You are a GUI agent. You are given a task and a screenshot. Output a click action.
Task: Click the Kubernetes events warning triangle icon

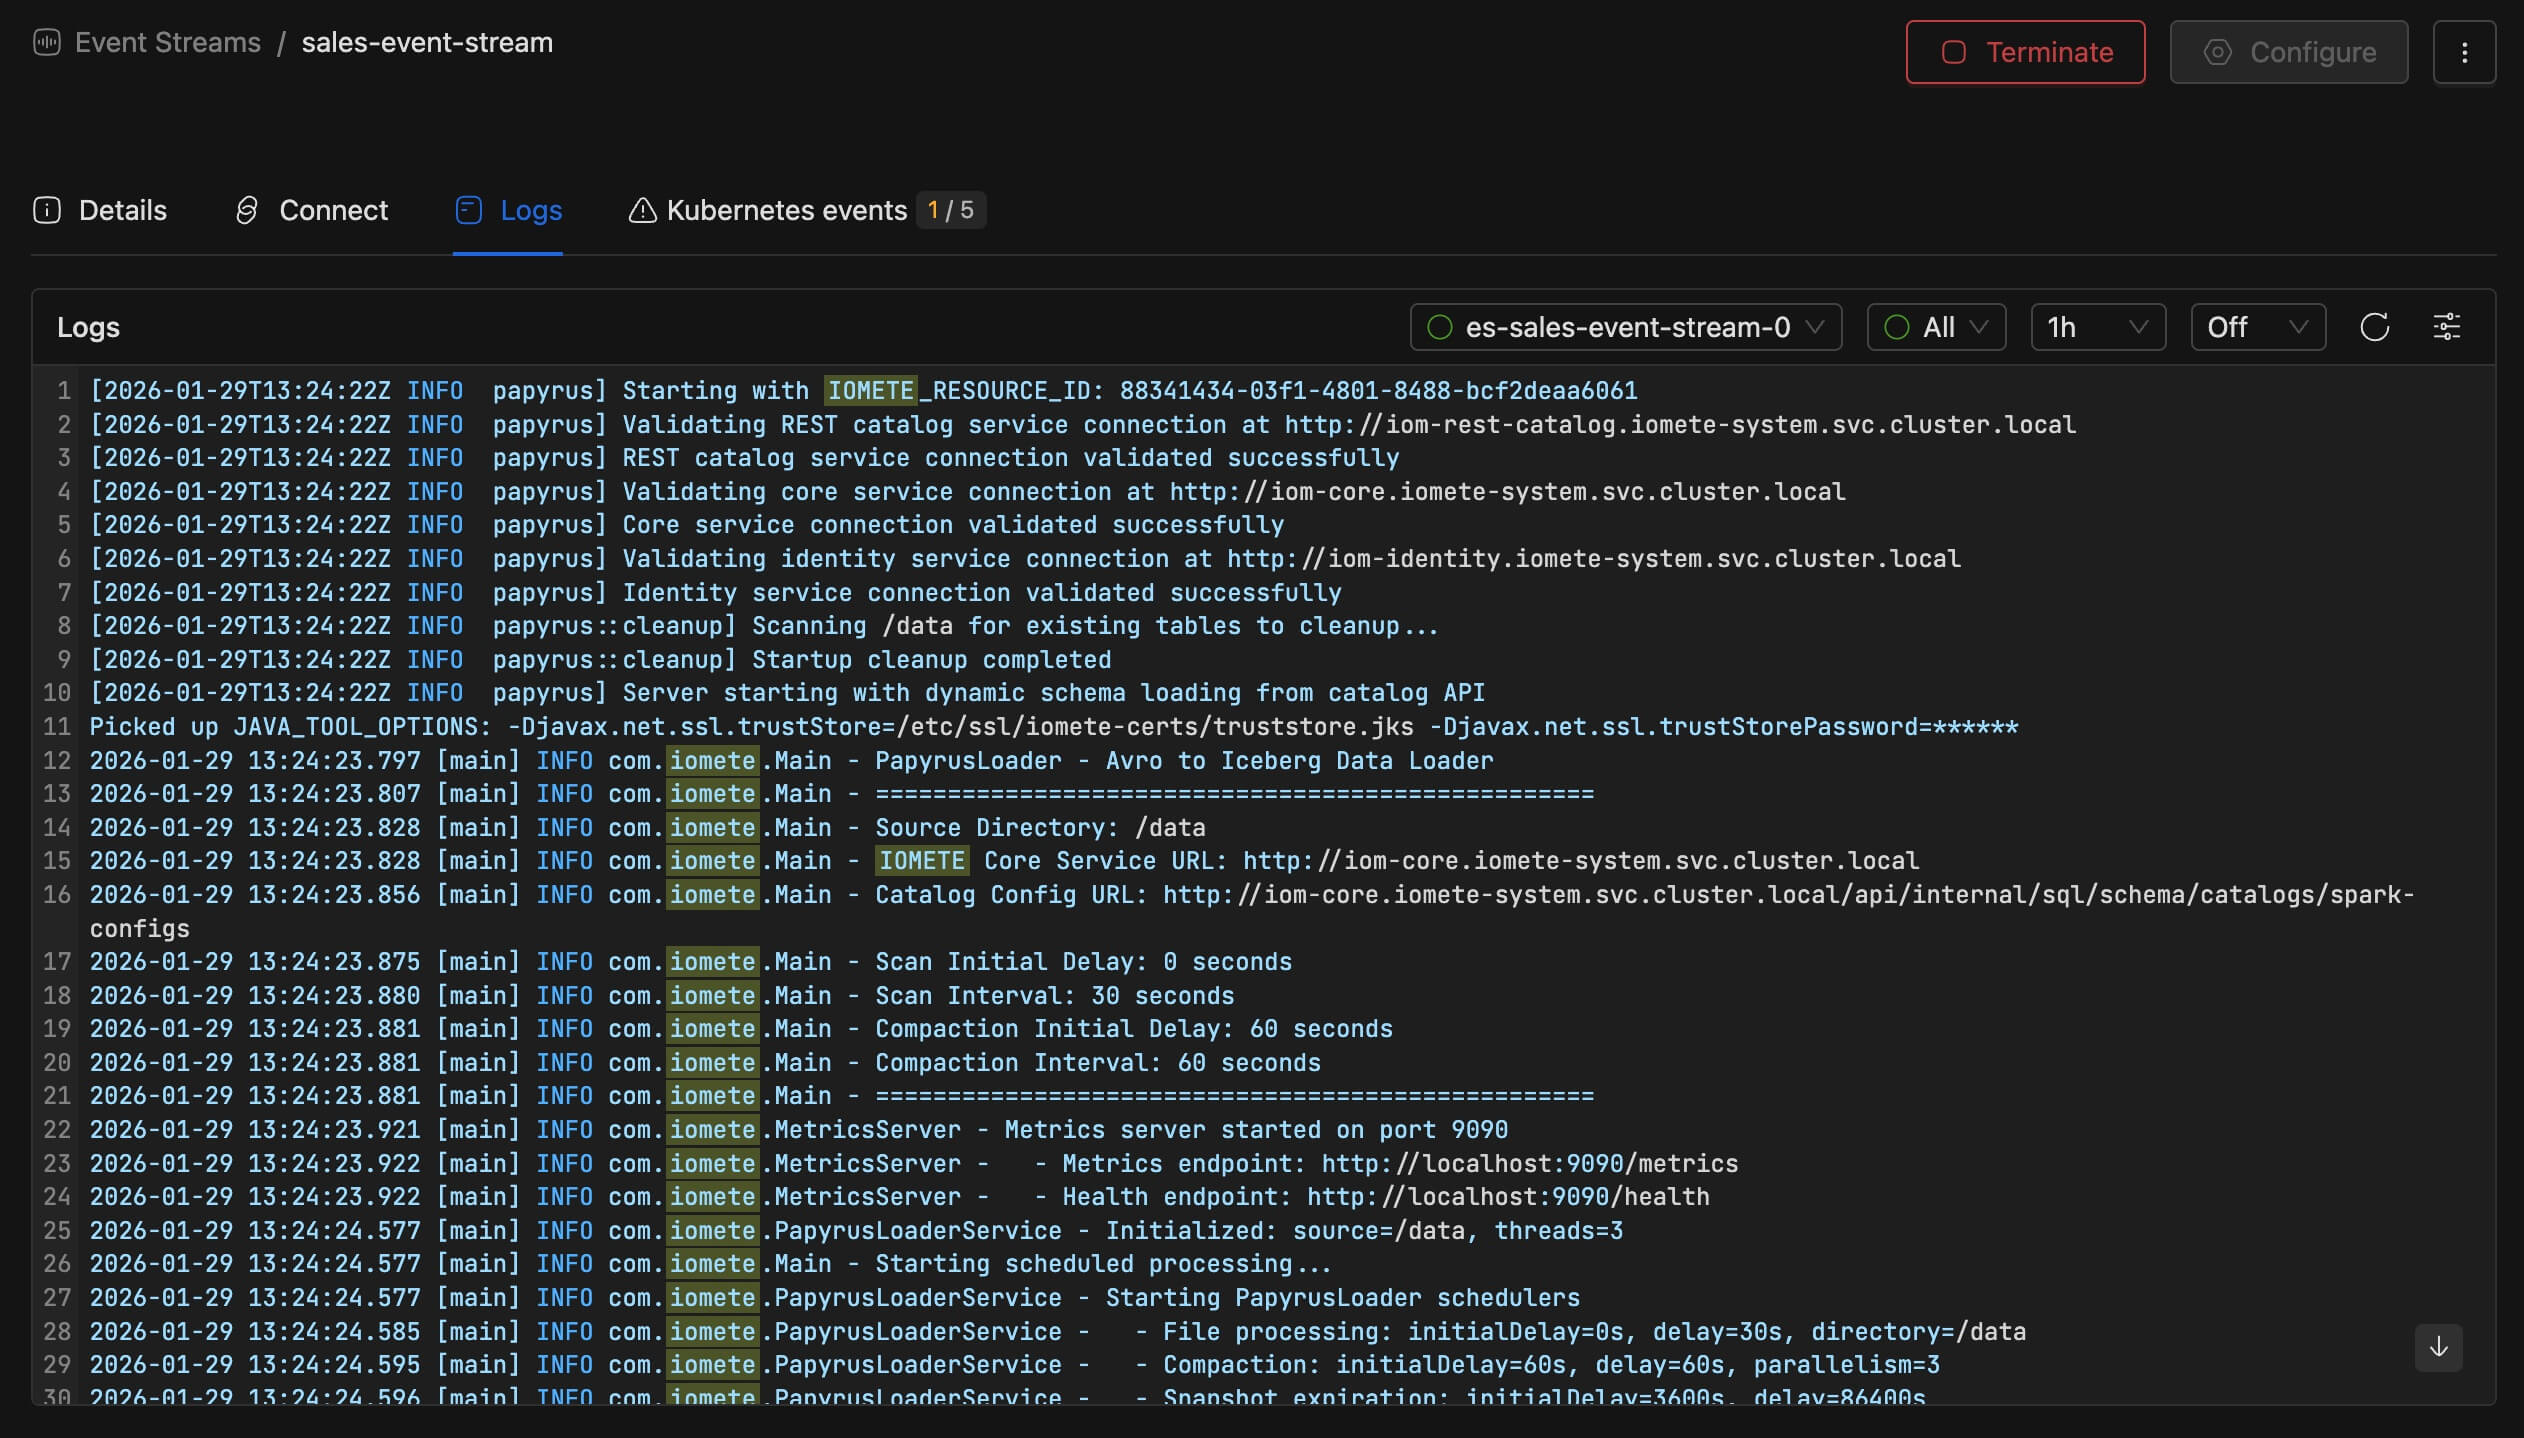coord(642,211)
